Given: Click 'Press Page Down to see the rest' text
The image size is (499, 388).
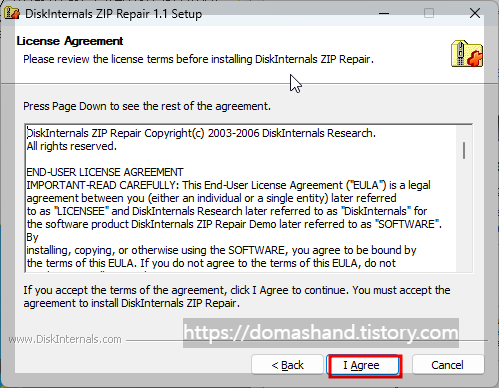Looking at the screenshot, I should tap(147, 106).
